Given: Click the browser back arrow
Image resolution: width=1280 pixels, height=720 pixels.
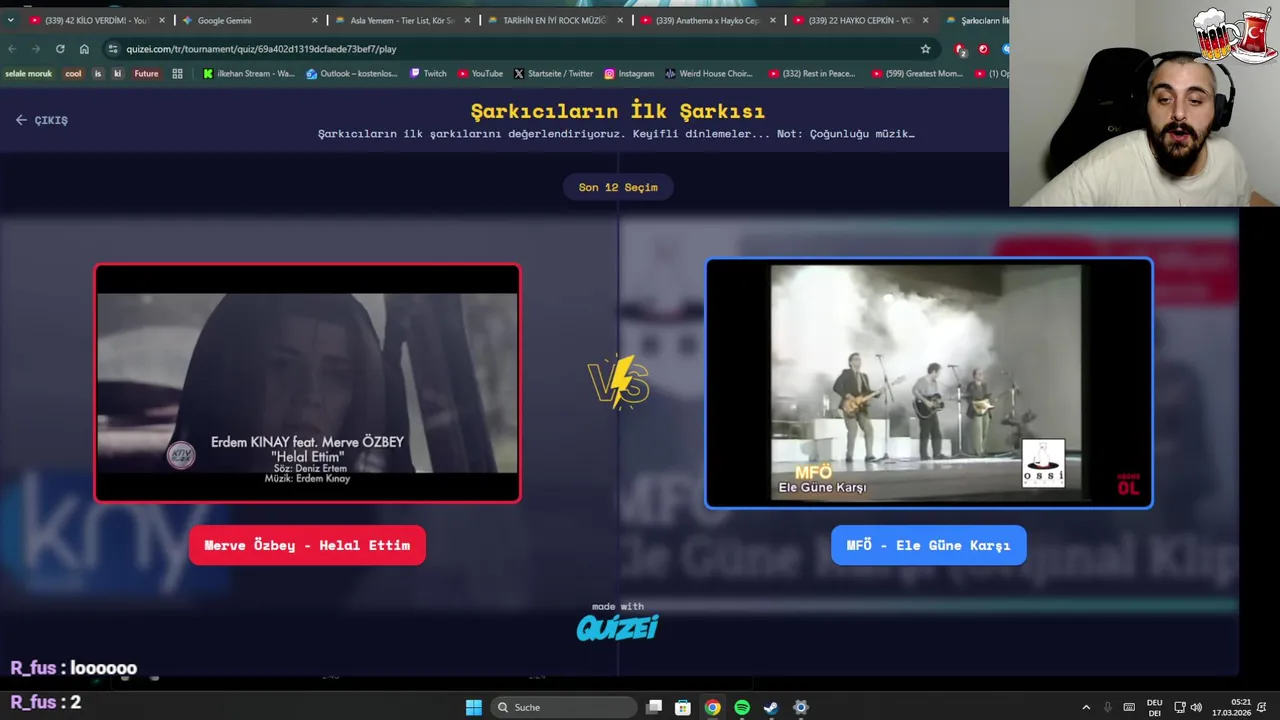Looking at the screenshot, I should tap(11, 49).
